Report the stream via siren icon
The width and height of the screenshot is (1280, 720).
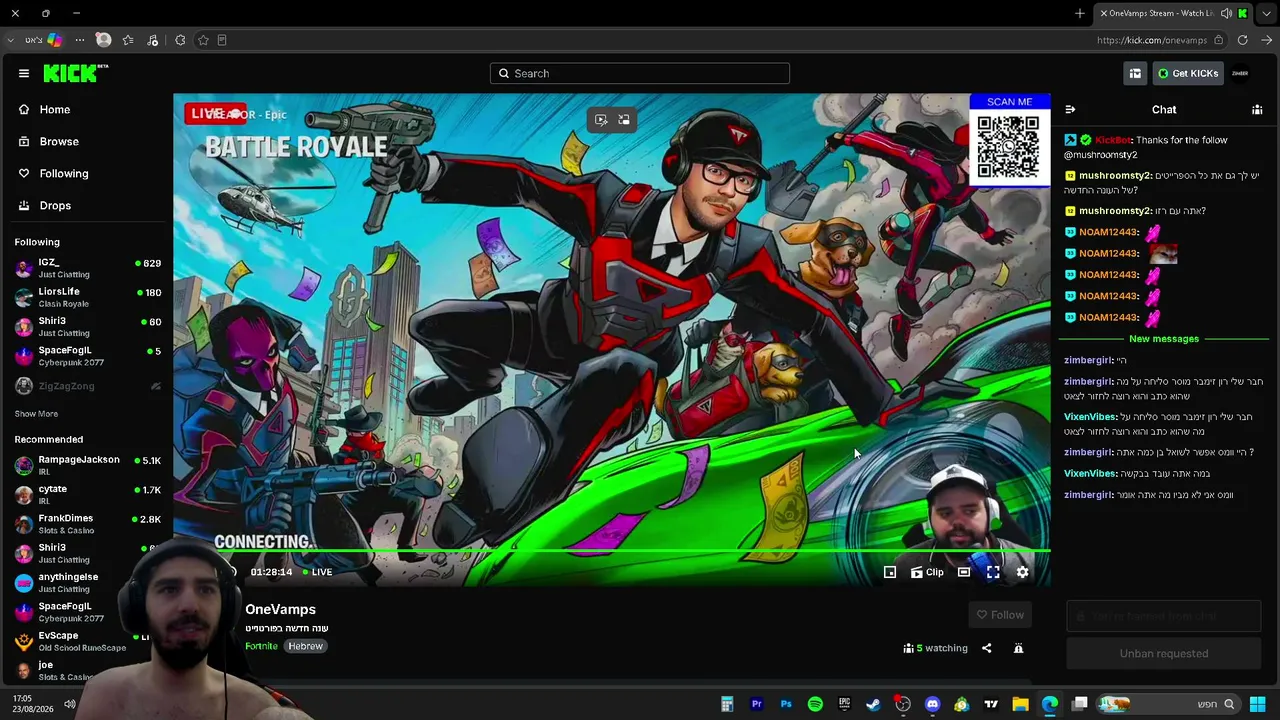point(1018,648)
